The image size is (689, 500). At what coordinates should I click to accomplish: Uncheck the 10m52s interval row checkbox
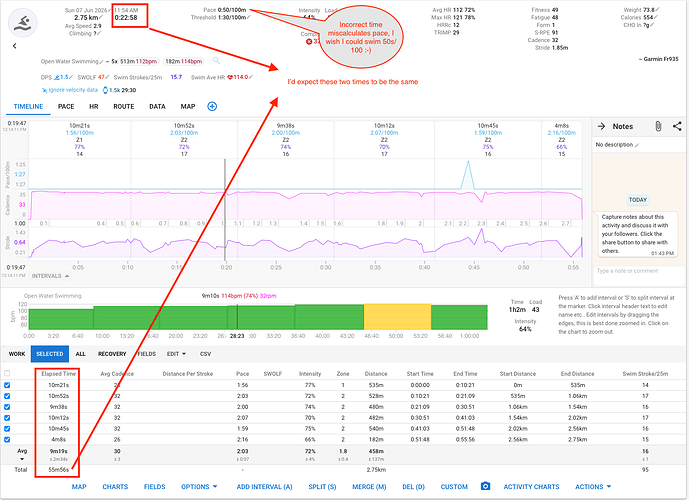click(x=7, y=396)
